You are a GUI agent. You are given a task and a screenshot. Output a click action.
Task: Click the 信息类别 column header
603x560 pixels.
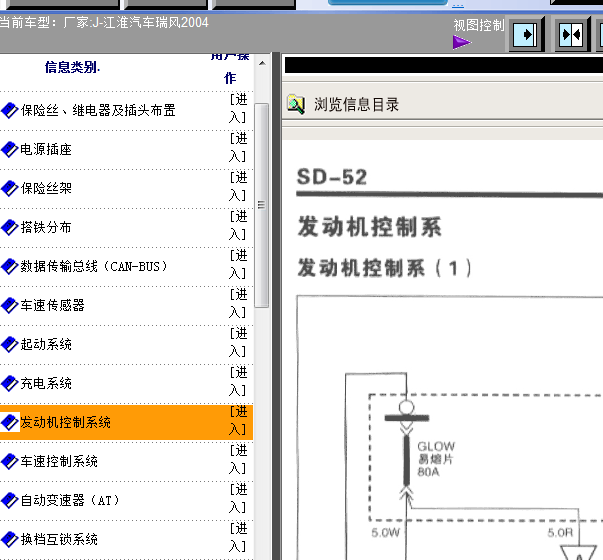72,67
